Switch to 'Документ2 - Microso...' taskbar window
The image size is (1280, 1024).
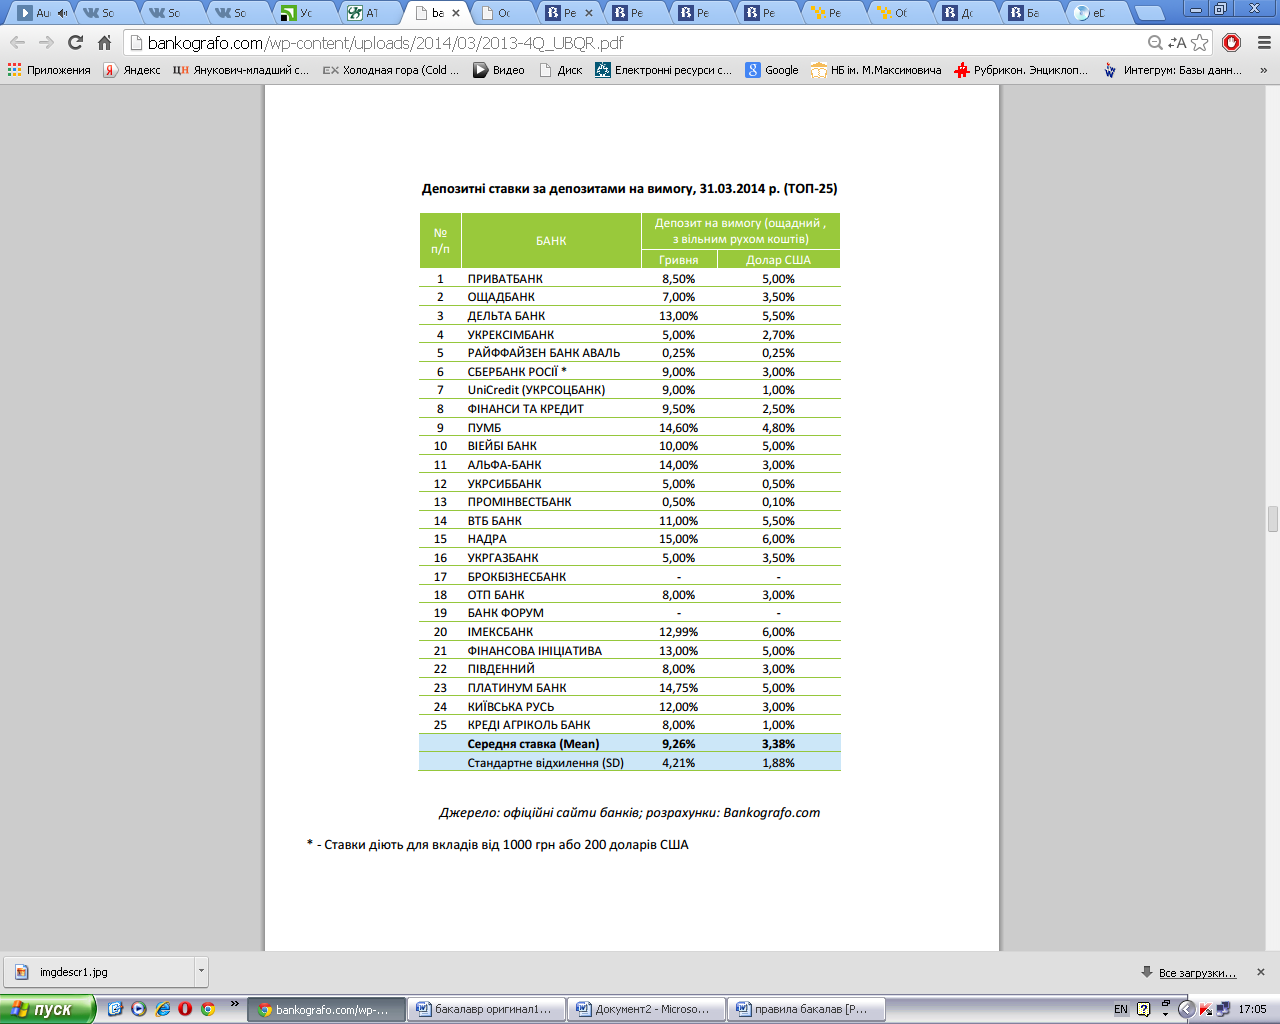click(x=647, y=1009)
